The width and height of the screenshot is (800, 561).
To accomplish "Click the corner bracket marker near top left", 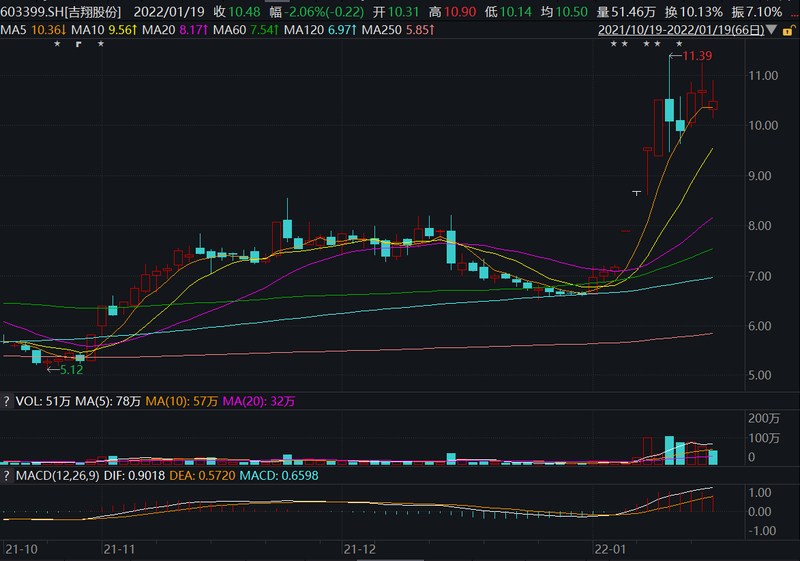I will tap(79, 44).
